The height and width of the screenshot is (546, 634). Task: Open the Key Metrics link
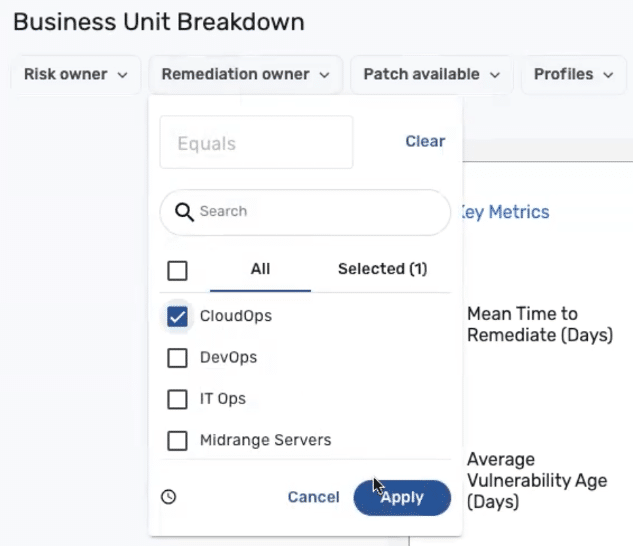tap(504, 212)
